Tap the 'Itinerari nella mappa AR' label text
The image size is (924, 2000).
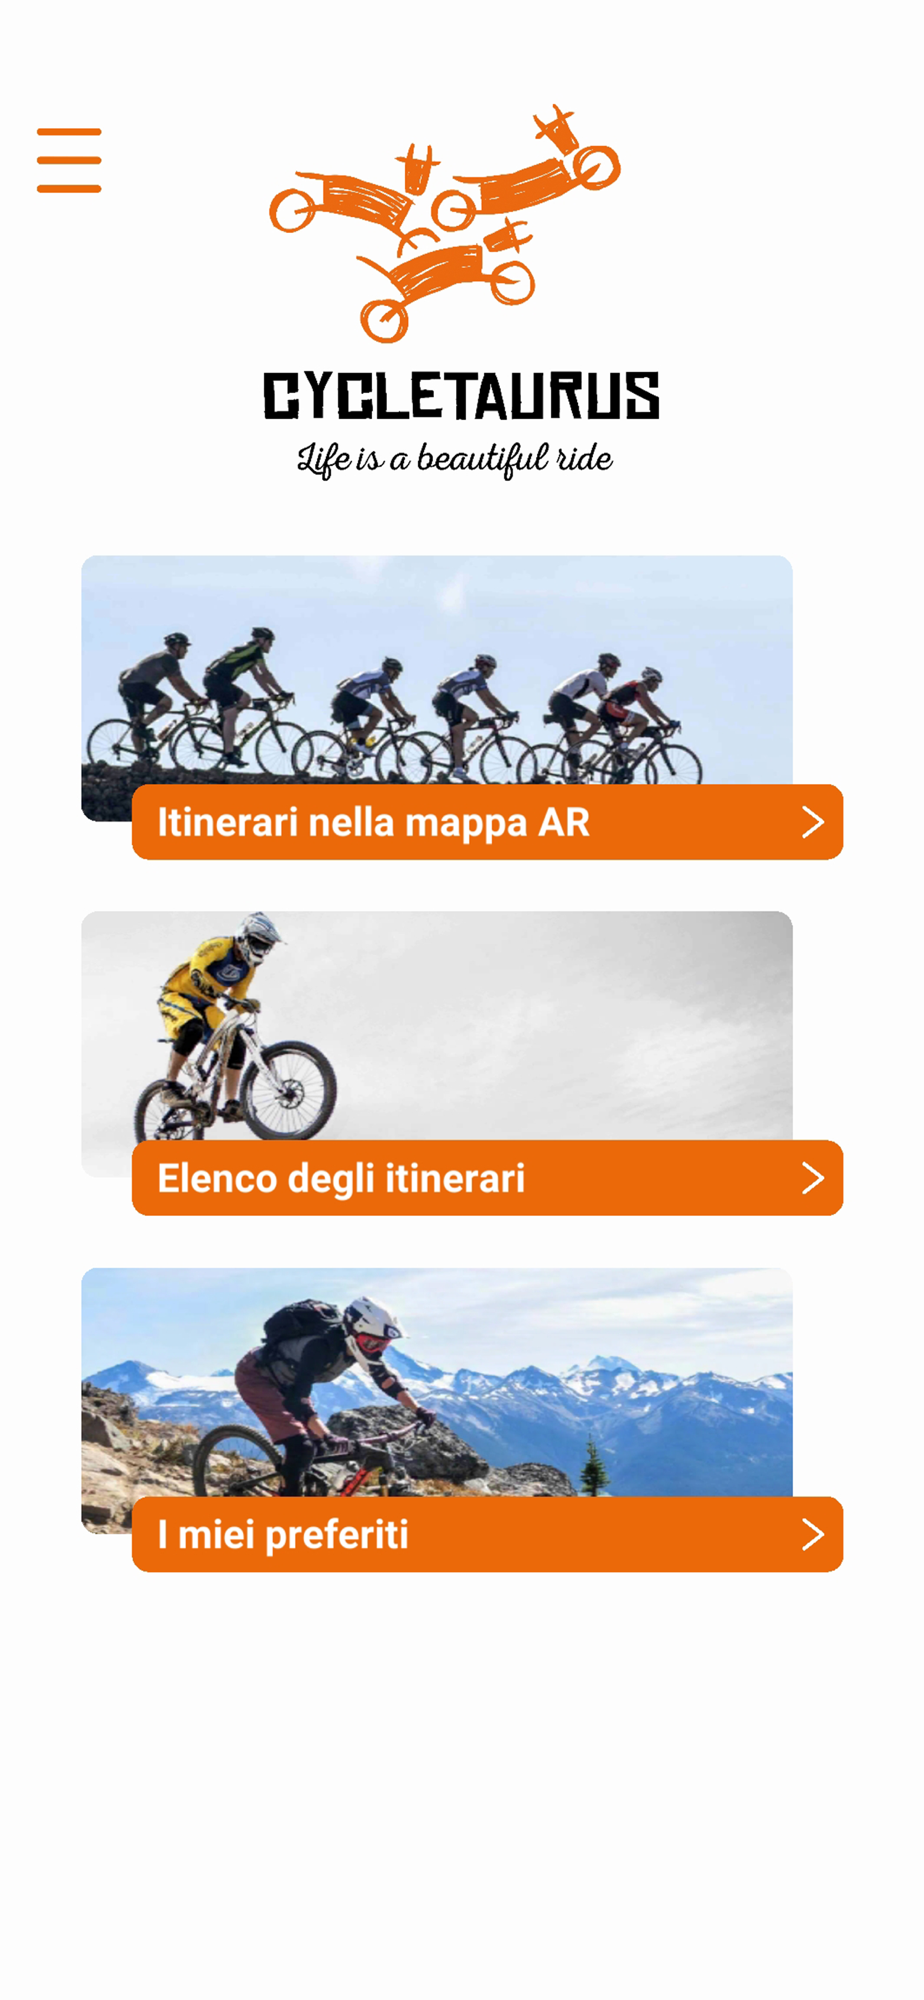(374, 823)
